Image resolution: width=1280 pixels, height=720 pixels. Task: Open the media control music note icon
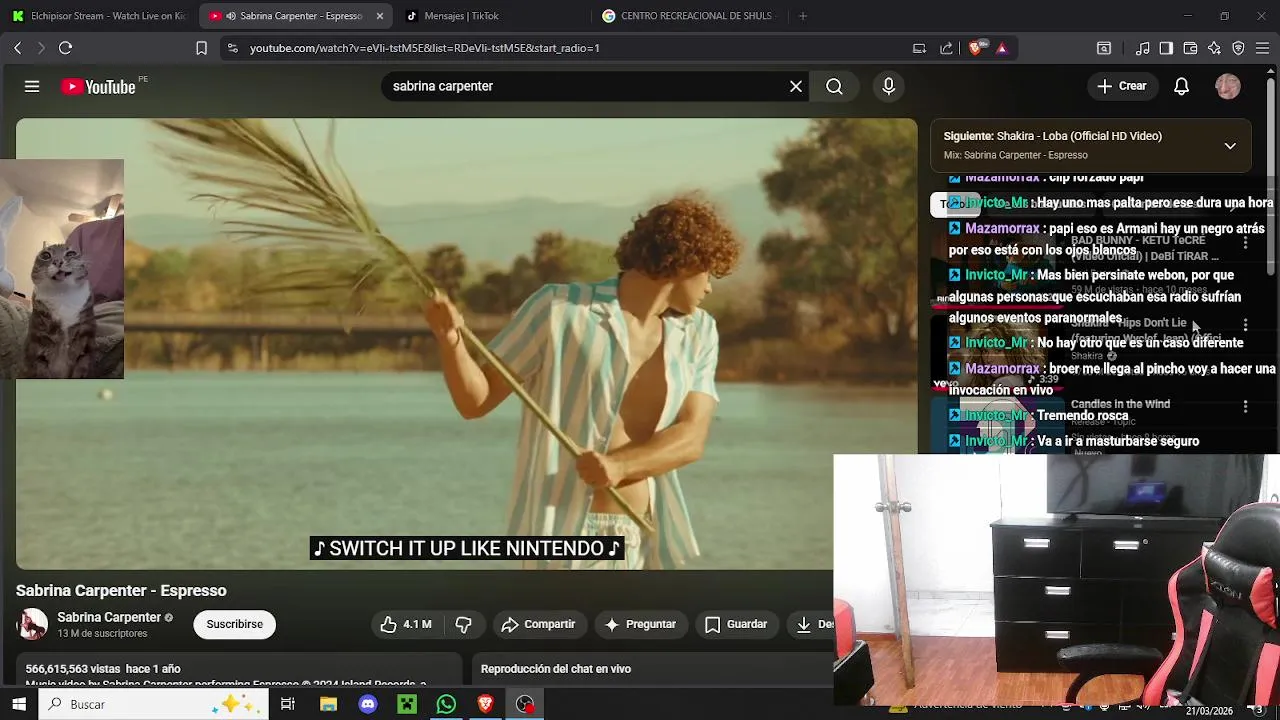click(1142, 48)
